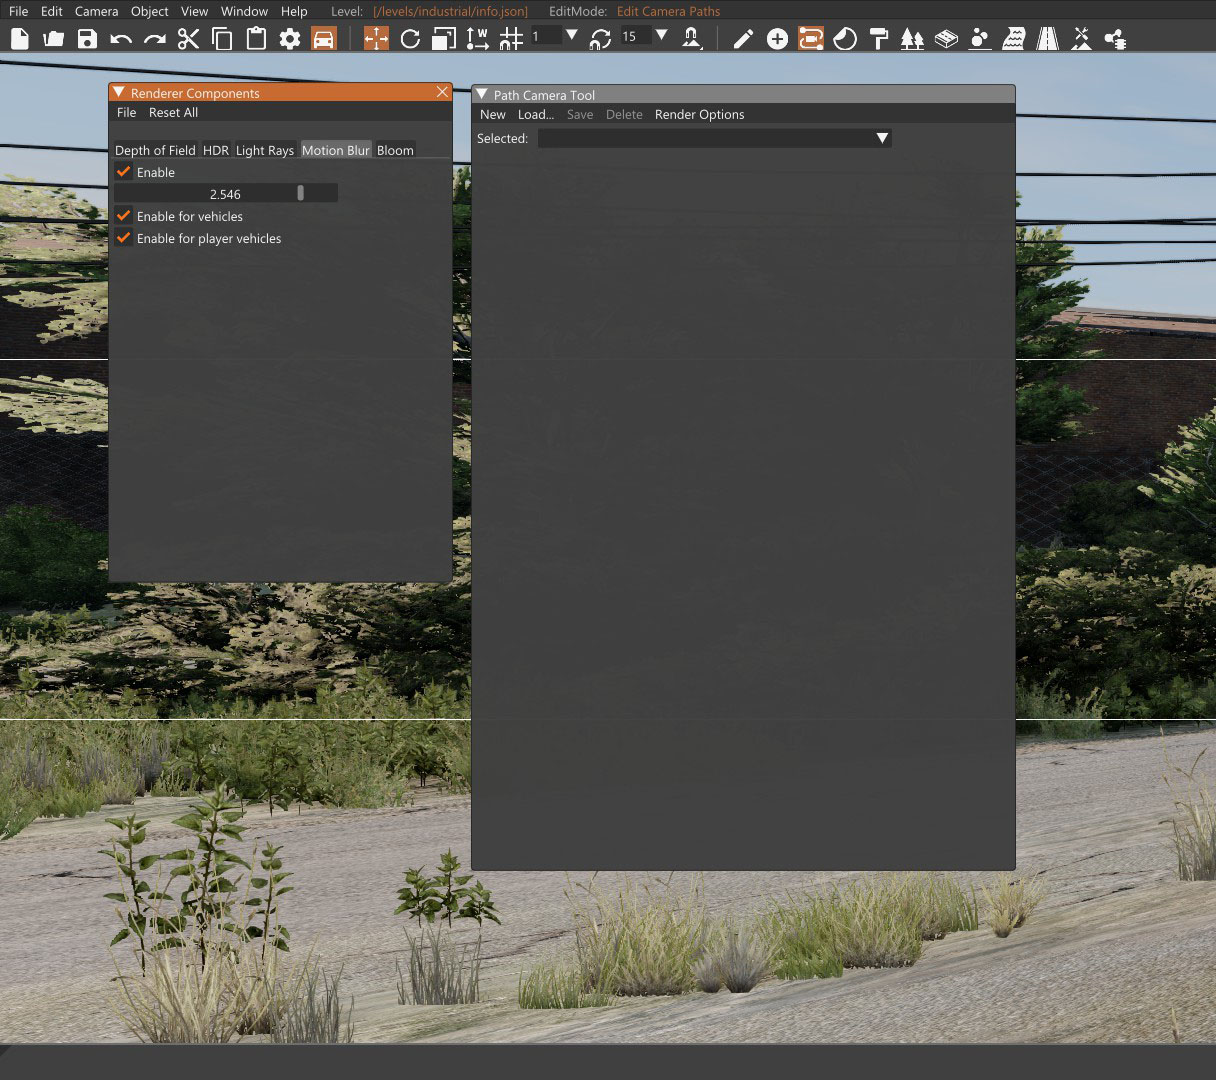Image resolution: width=1216 pixels, height=1080 pixels.
Task: Select the Scale gizmo tool
Action: coord(444,39)
